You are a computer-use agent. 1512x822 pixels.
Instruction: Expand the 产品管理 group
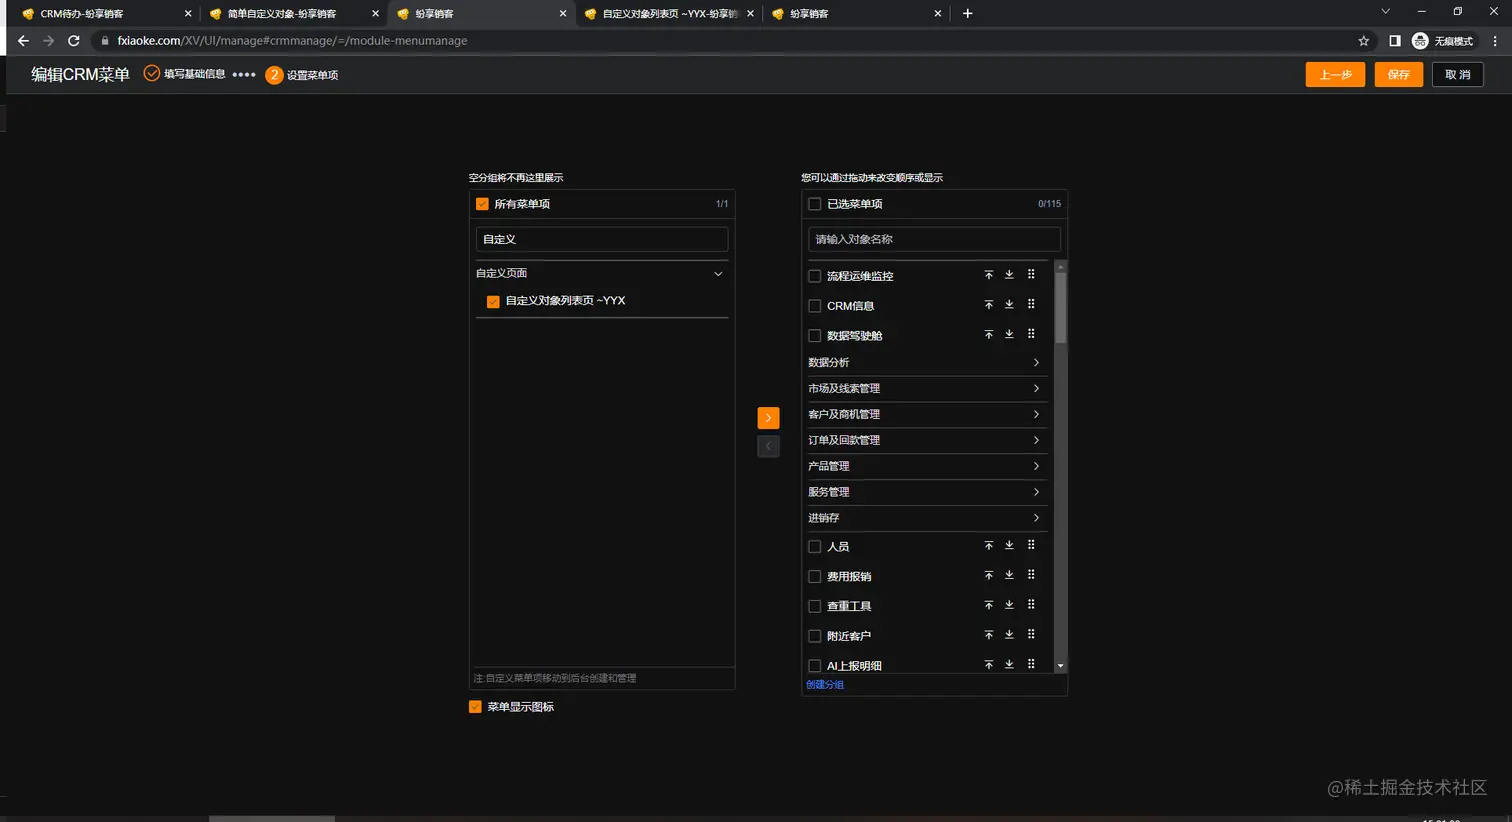(x=1036, y=466)
